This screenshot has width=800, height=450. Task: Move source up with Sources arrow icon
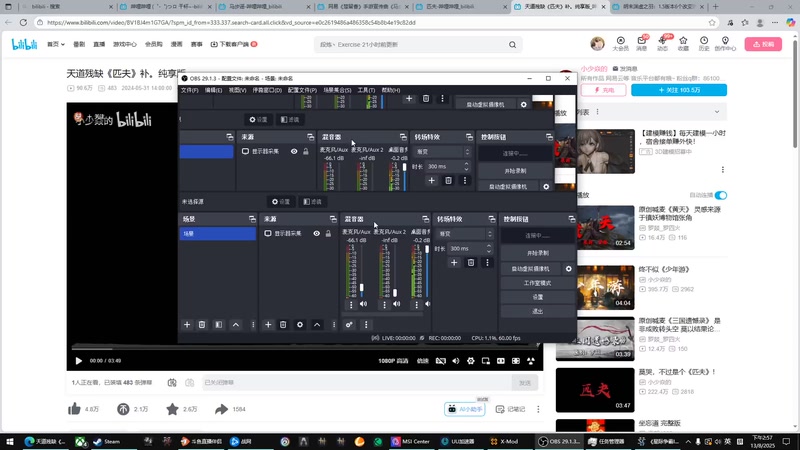[x=317, y=324]
